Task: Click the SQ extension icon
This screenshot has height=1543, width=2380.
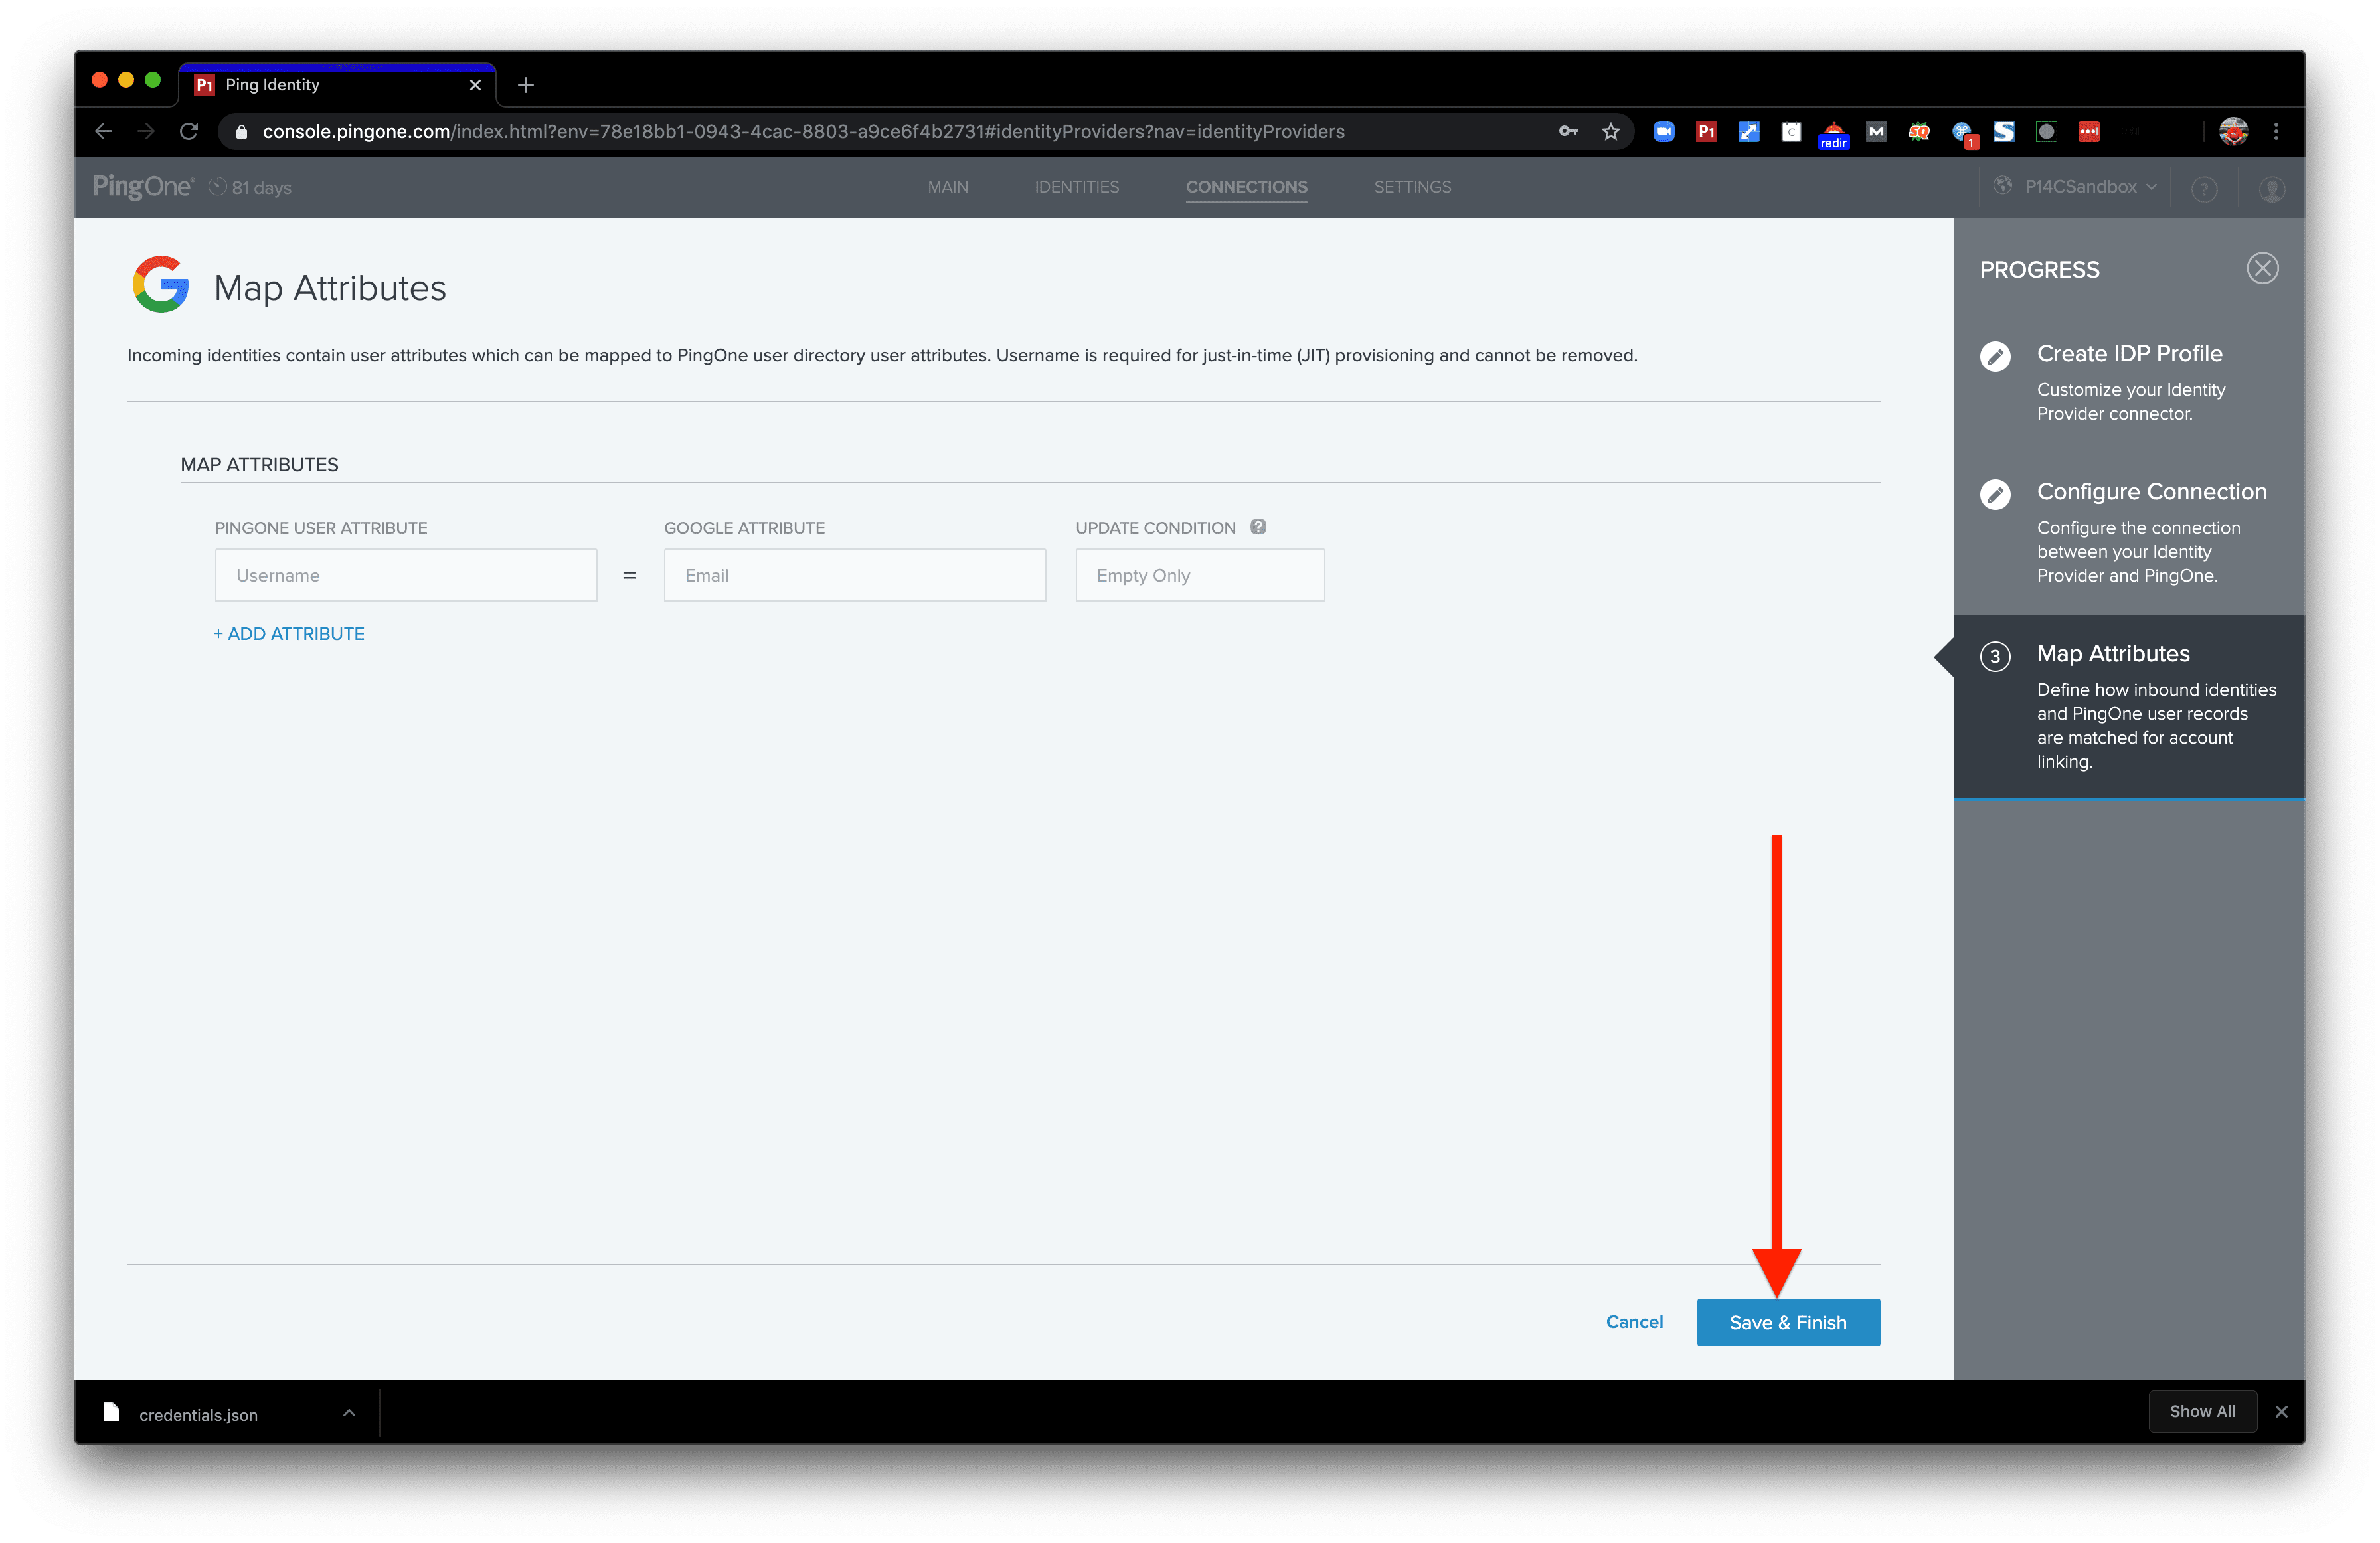Action: point(1918,132)
